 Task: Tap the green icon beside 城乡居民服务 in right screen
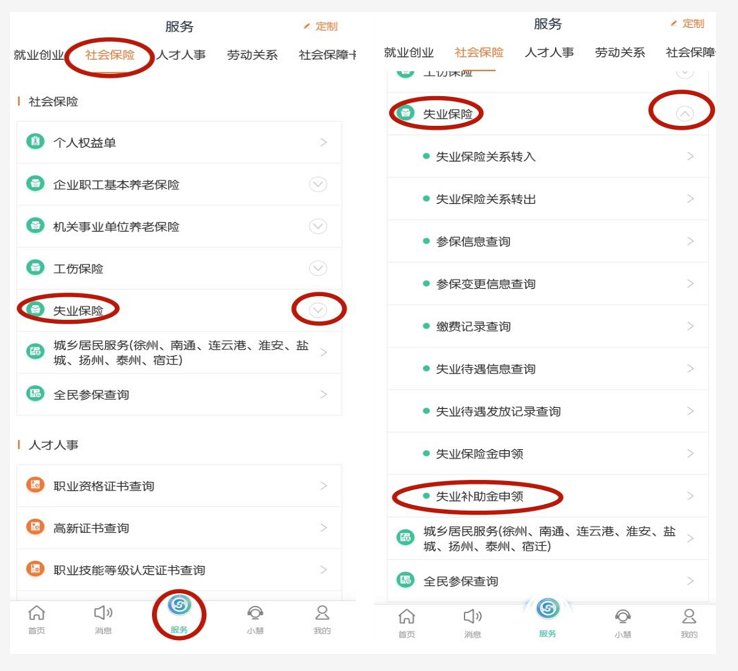(405, 537)
